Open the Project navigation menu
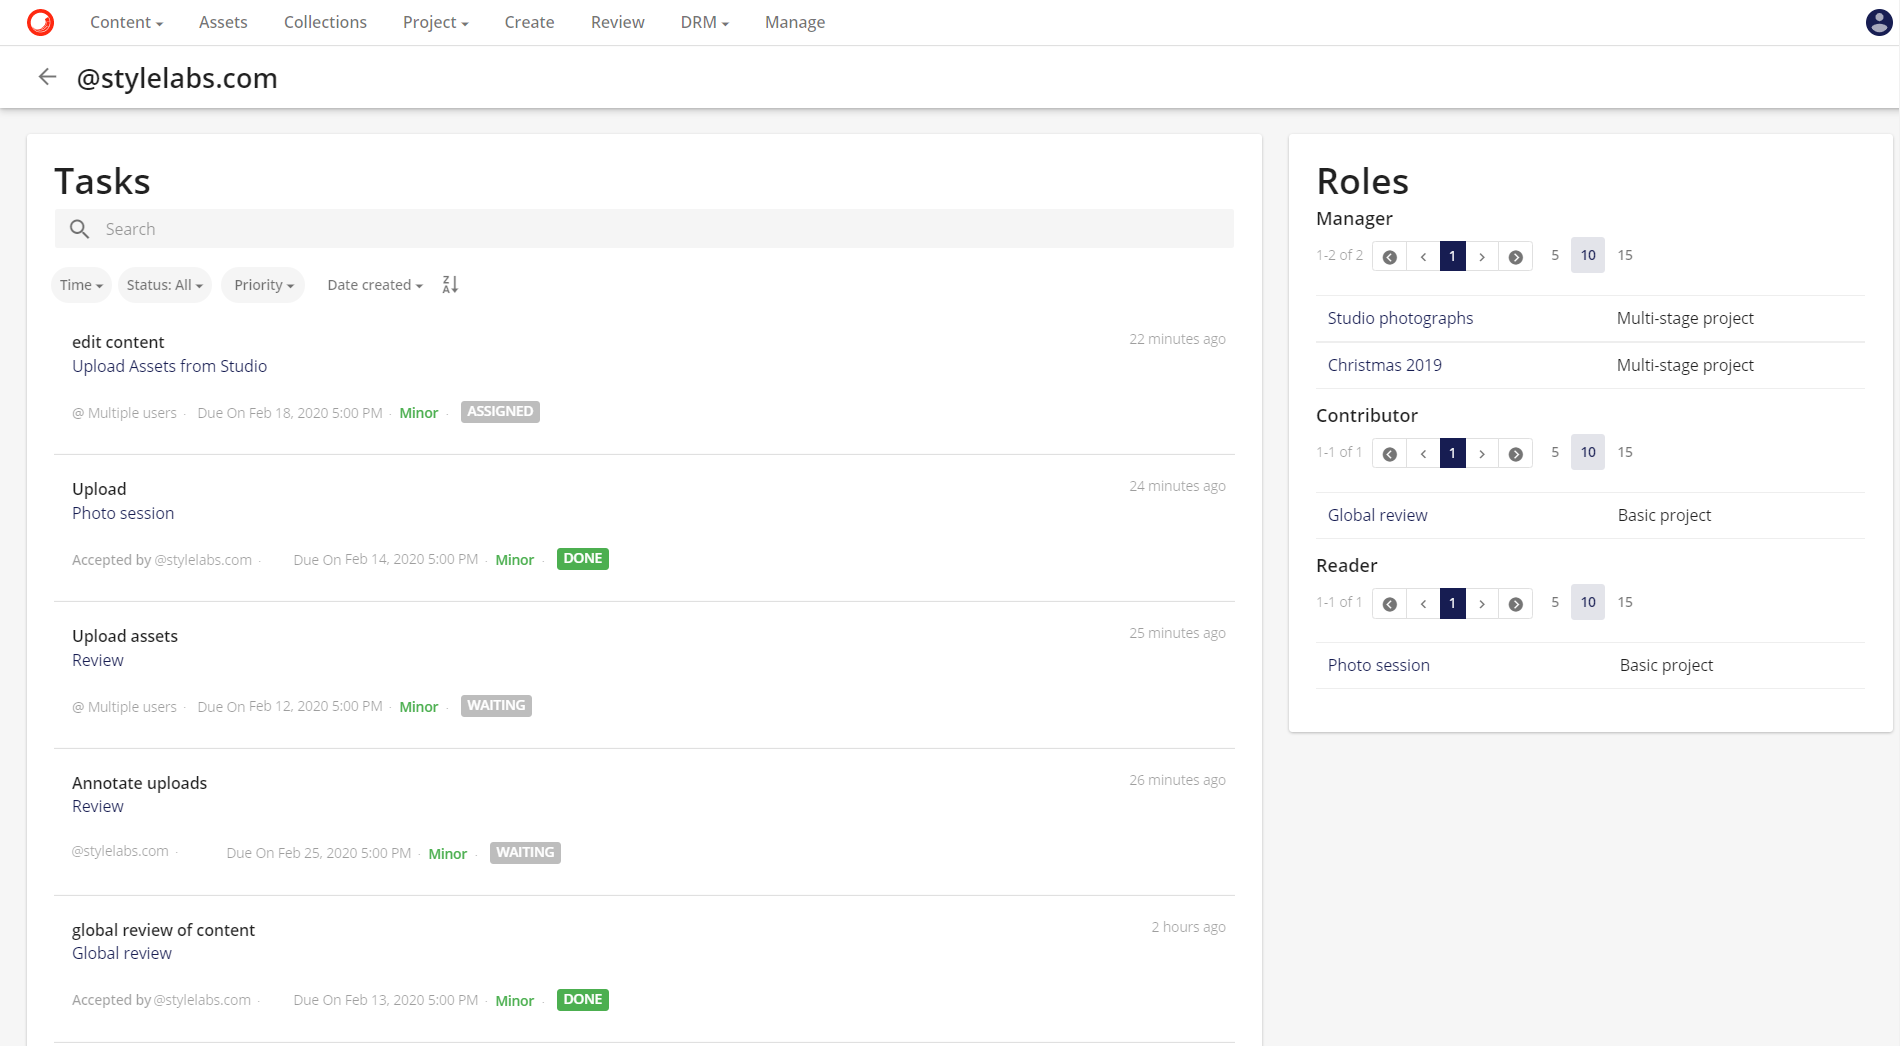 pyautogui.click(x=435, y=21)
